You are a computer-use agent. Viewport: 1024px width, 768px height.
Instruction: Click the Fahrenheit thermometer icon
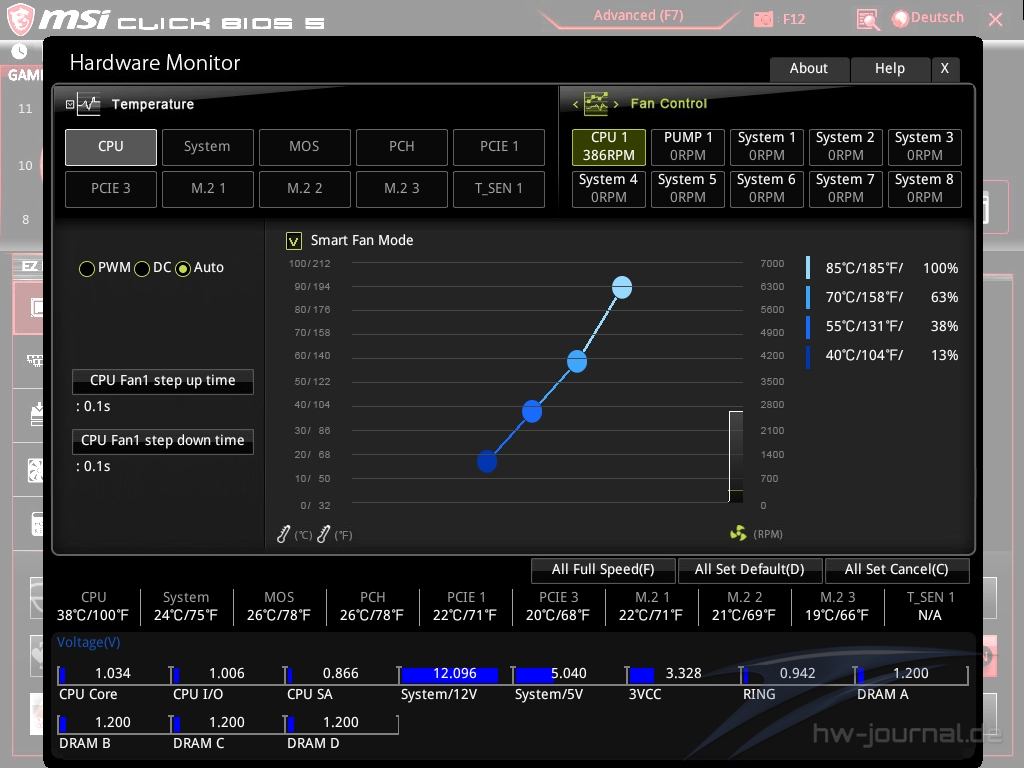[x=323, y=534]
